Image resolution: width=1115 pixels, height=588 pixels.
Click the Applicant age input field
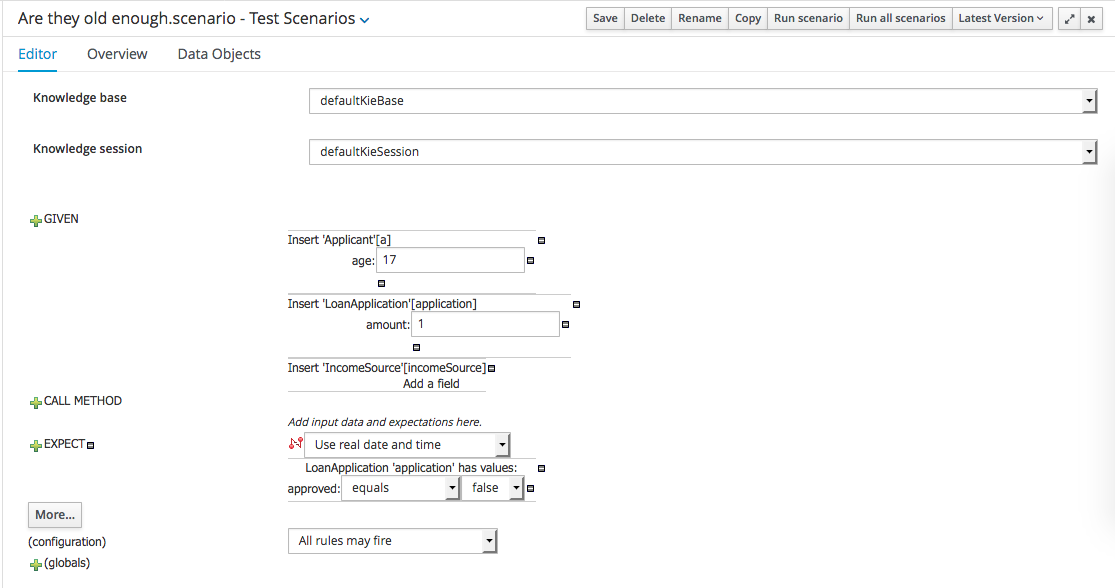[450, 260]
